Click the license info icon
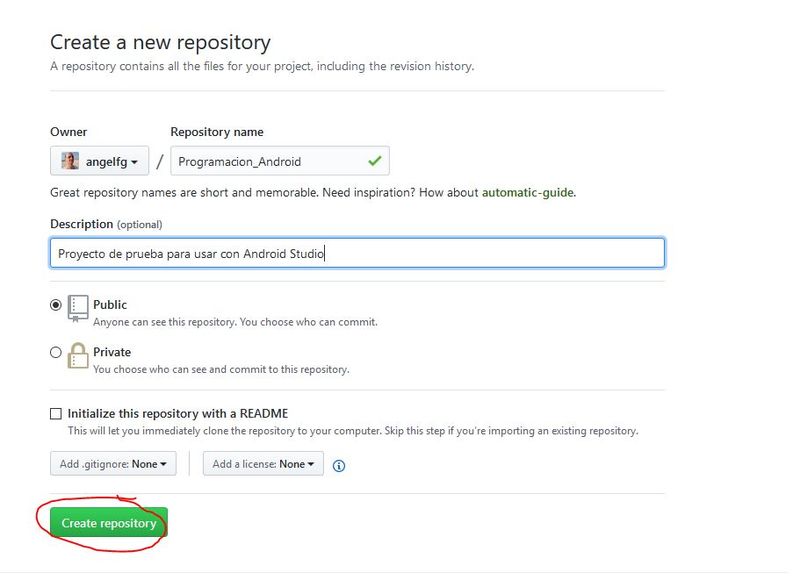Screen dimensions: 800x580 pyautogui.click(x=339, y=465)
